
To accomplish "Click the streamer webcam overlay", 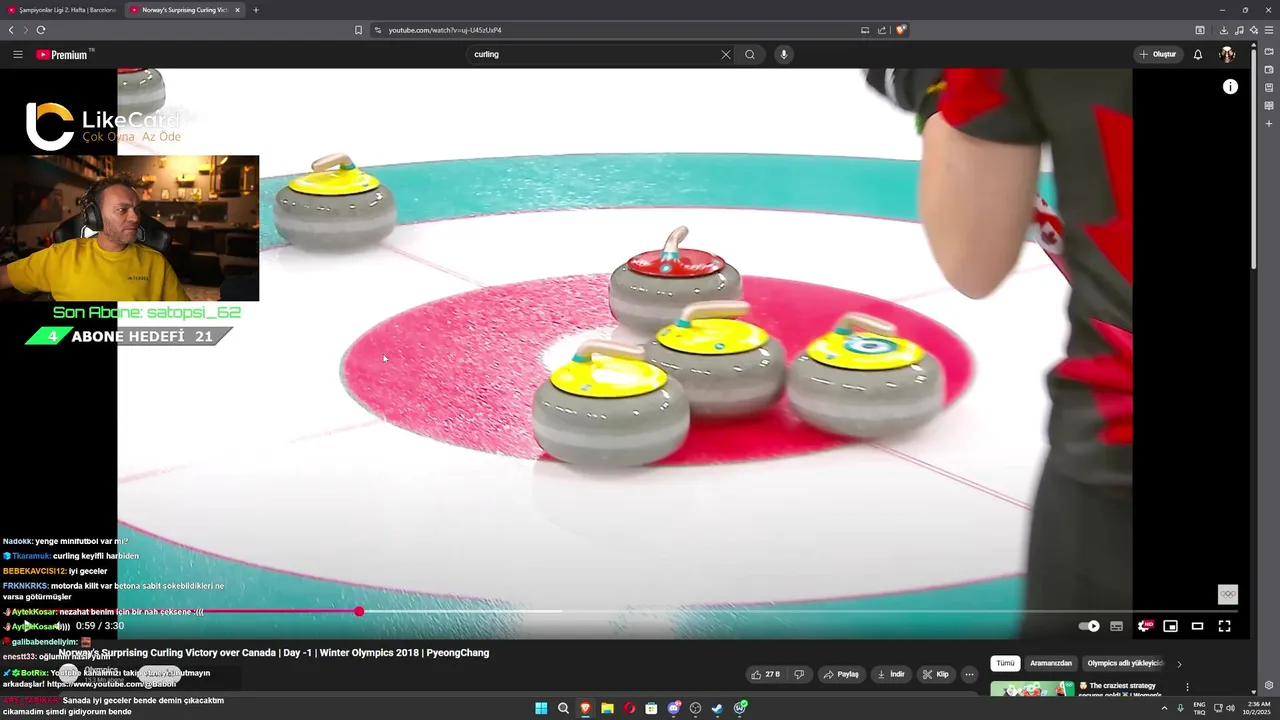I will tap(130, 228).
